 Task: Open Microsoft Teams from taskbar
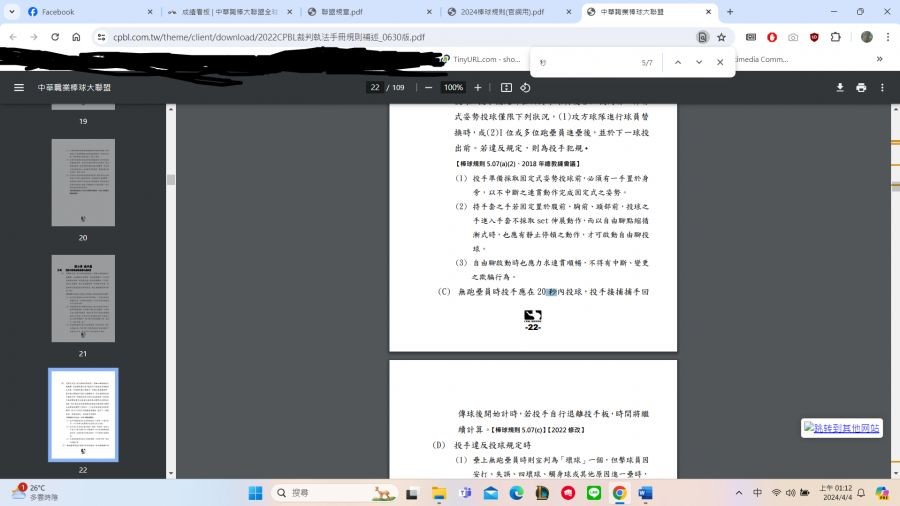465,493
